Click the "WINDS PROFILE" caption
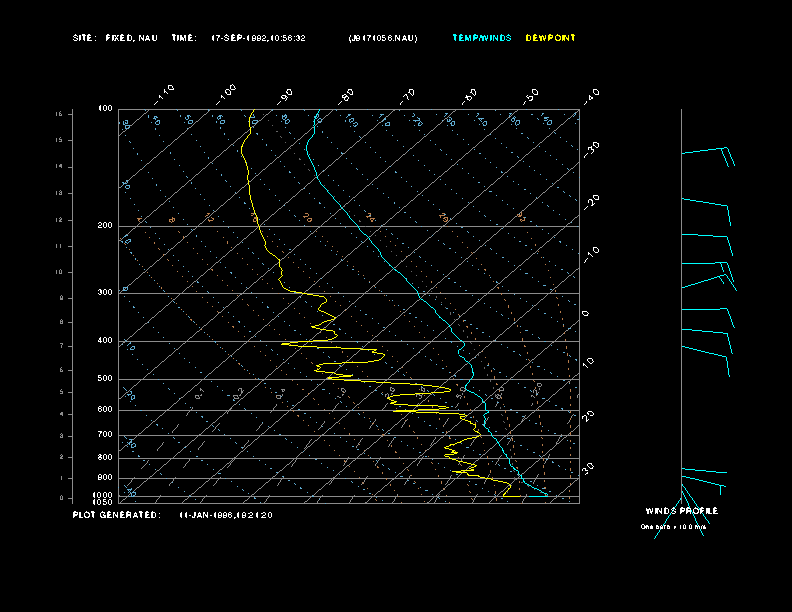Screen dimensions: 792x612 coord(681,511)
